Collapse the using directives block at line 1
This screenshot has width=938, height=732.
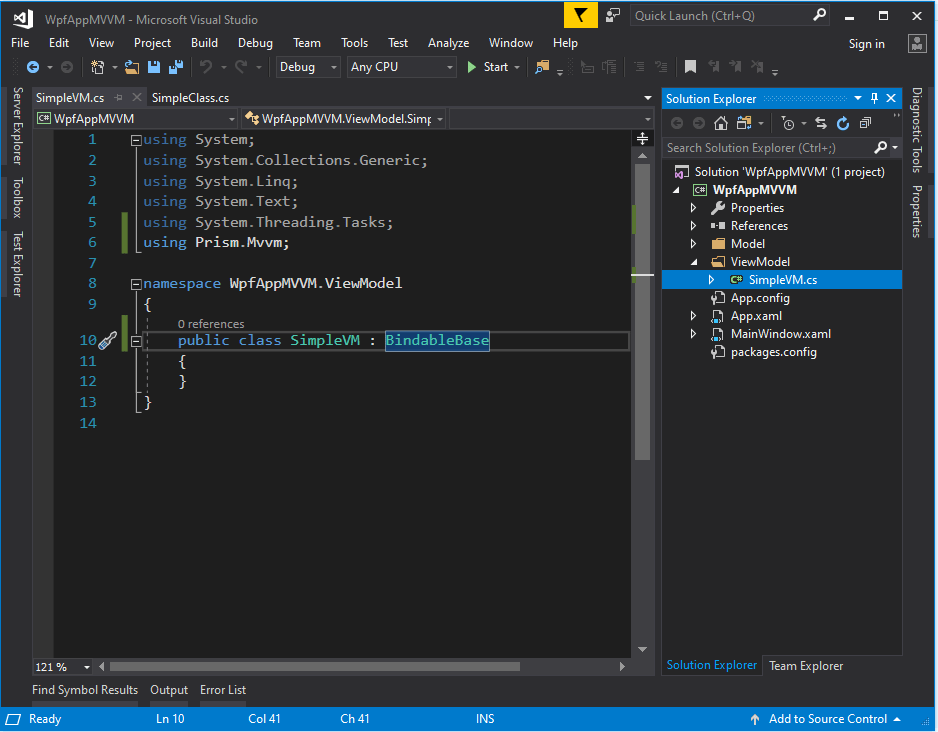tap(136, 141)
